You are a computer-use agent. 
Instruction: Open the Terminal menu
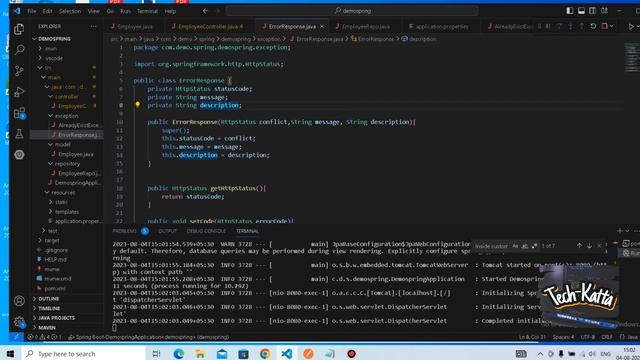pos(147,11)
